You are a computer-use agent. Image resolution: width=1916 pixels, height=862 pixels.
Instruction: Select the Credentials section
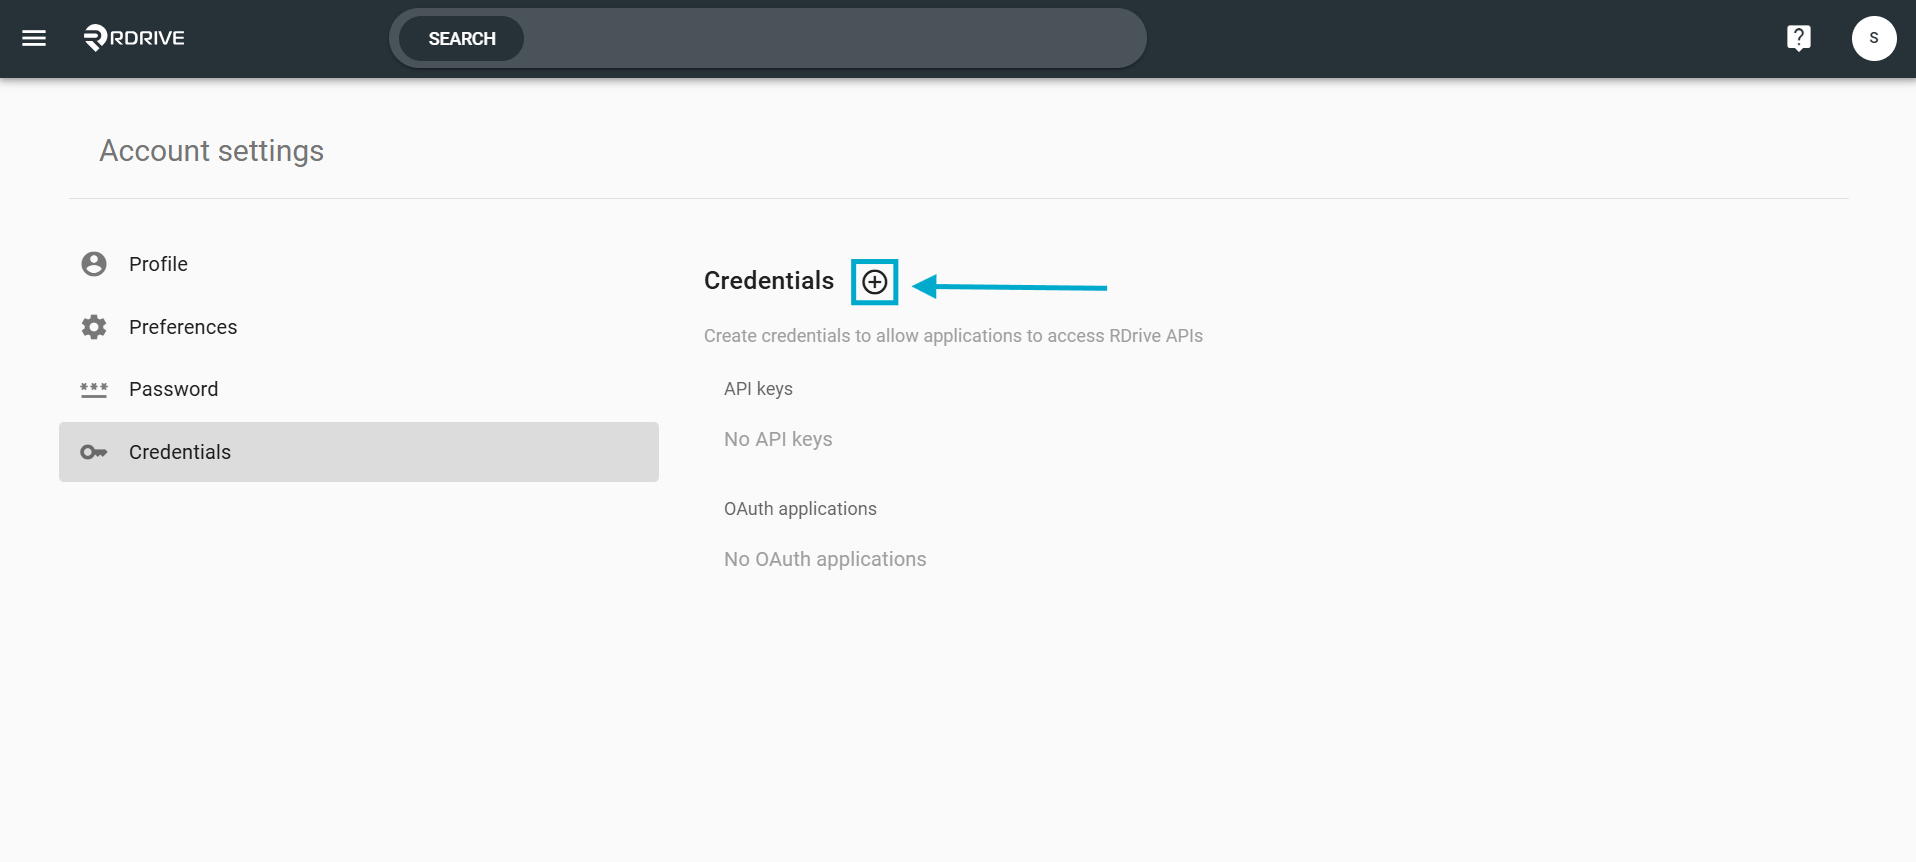pos(359,452)
